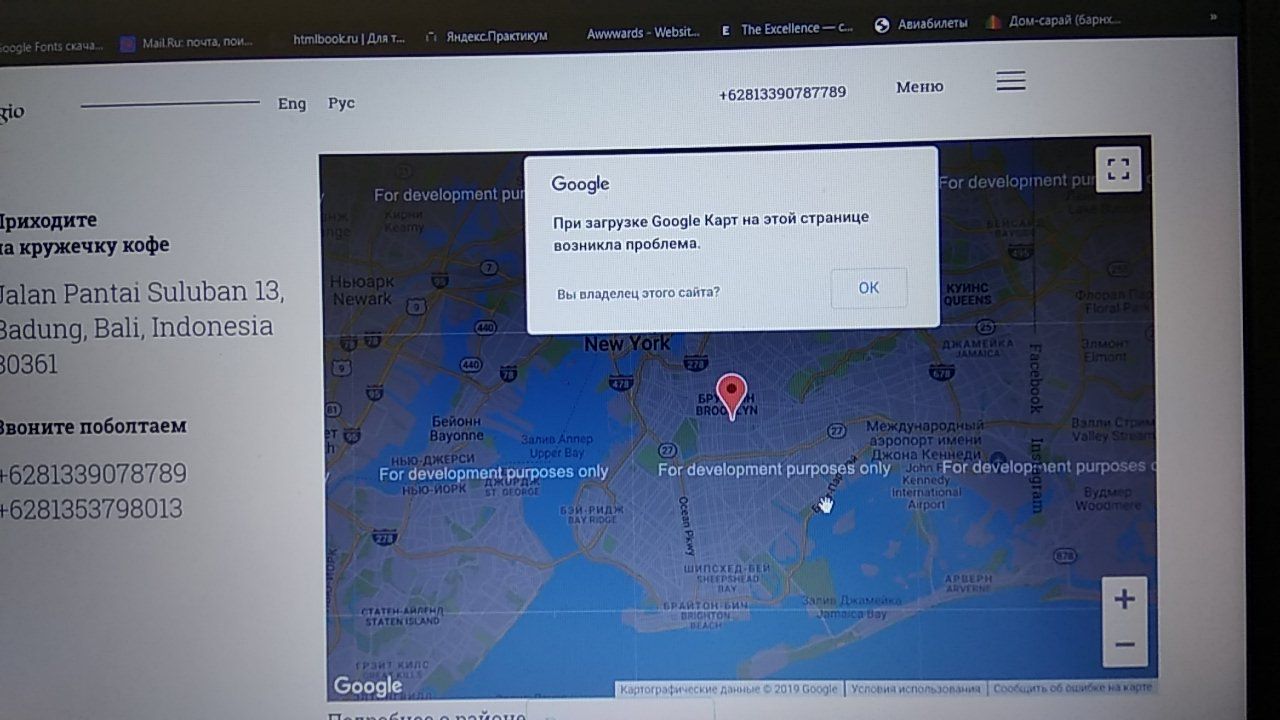Click address text Jalan Pantai Suluban 13
The width and height of the screenshot is (1280, 720).
(141, 293)
